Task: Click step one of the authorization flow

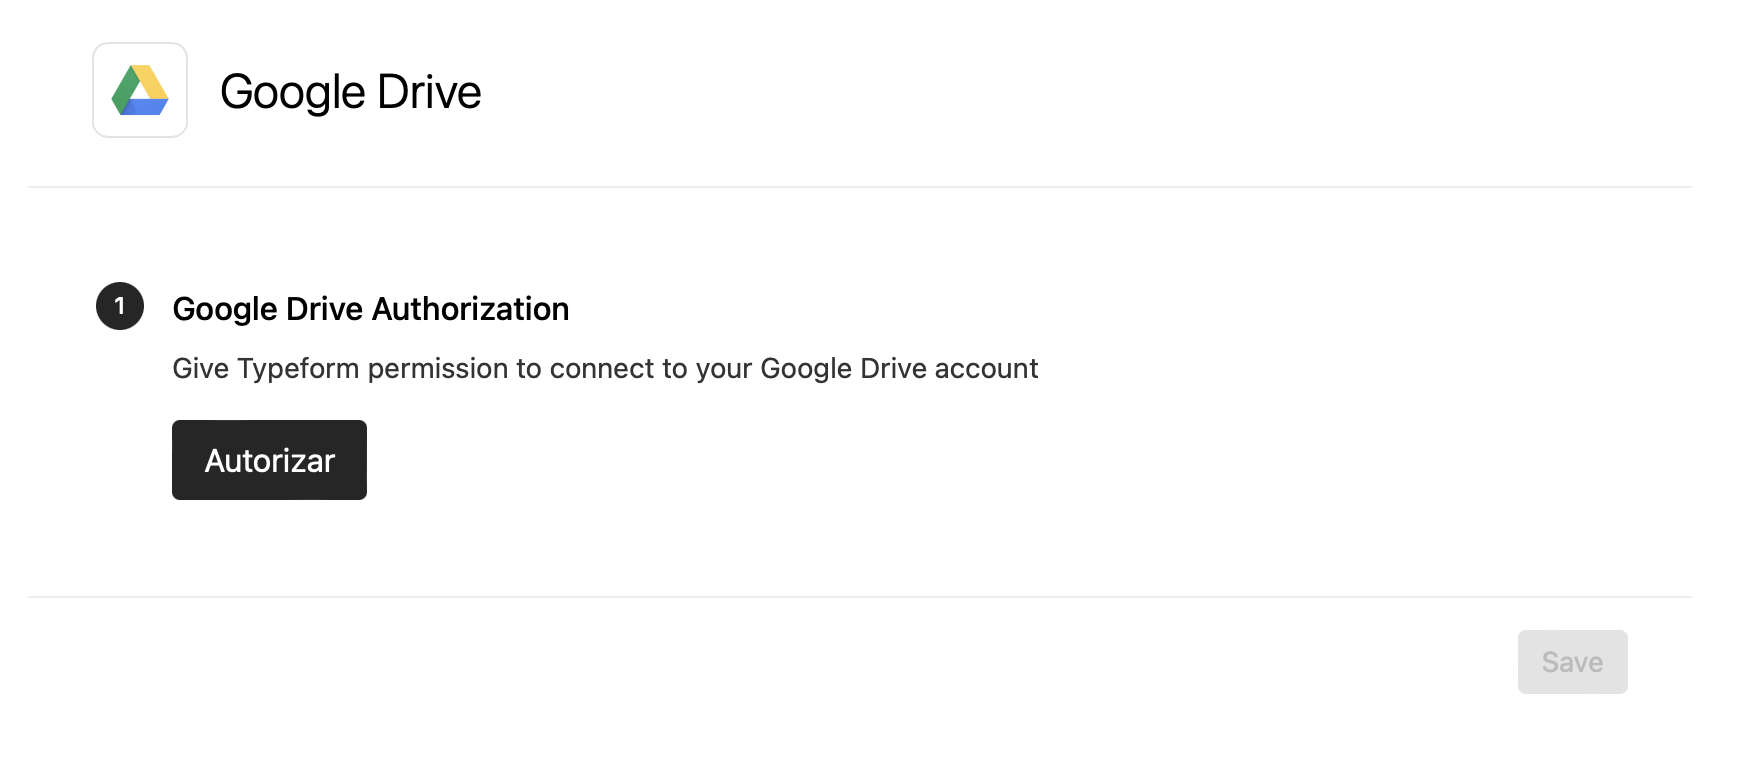Action: 120,307
